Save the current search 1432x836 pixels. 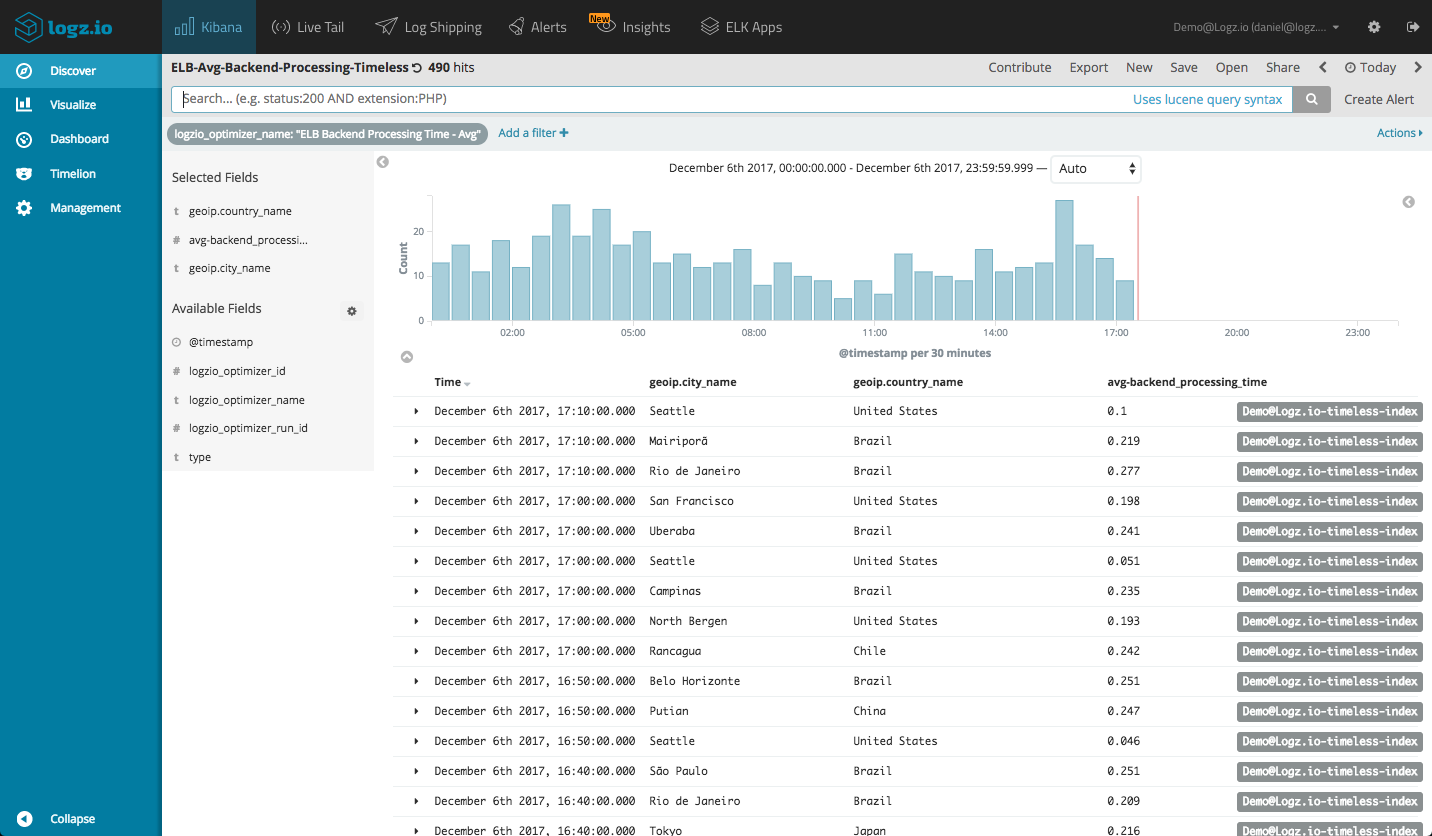coord(1184,68)
